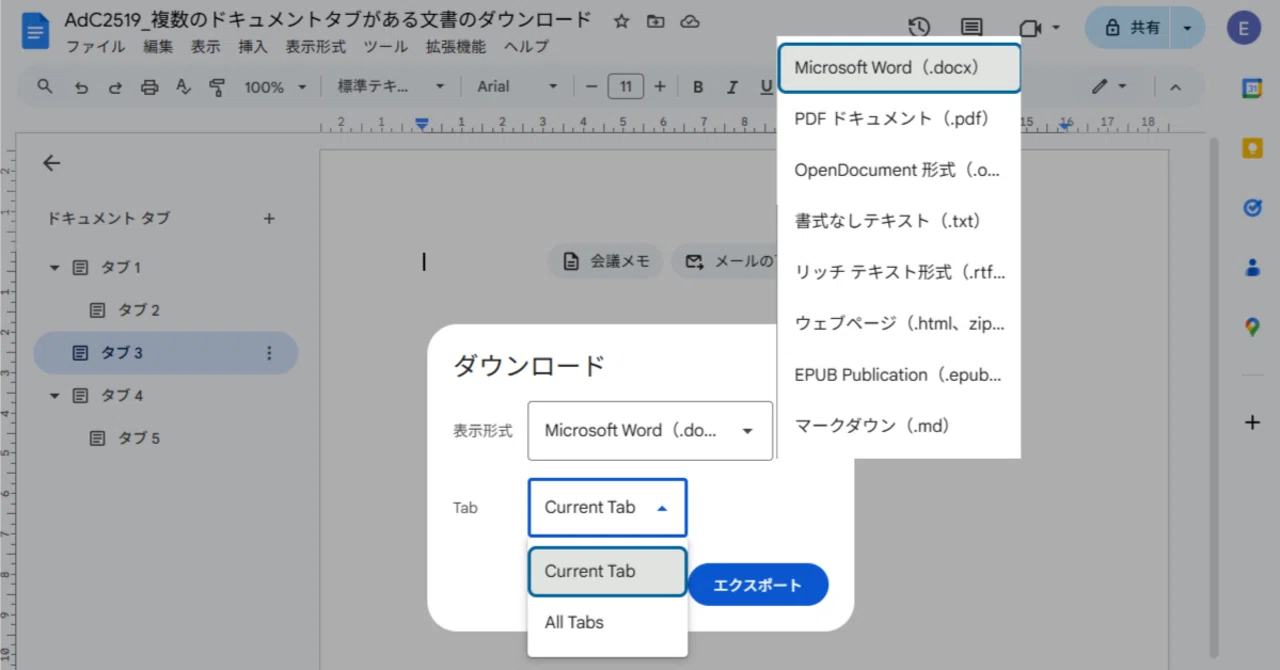This screenshot has height=670, width=1280.
Task: Check the cloud save status icon
Action: [689, 21]
